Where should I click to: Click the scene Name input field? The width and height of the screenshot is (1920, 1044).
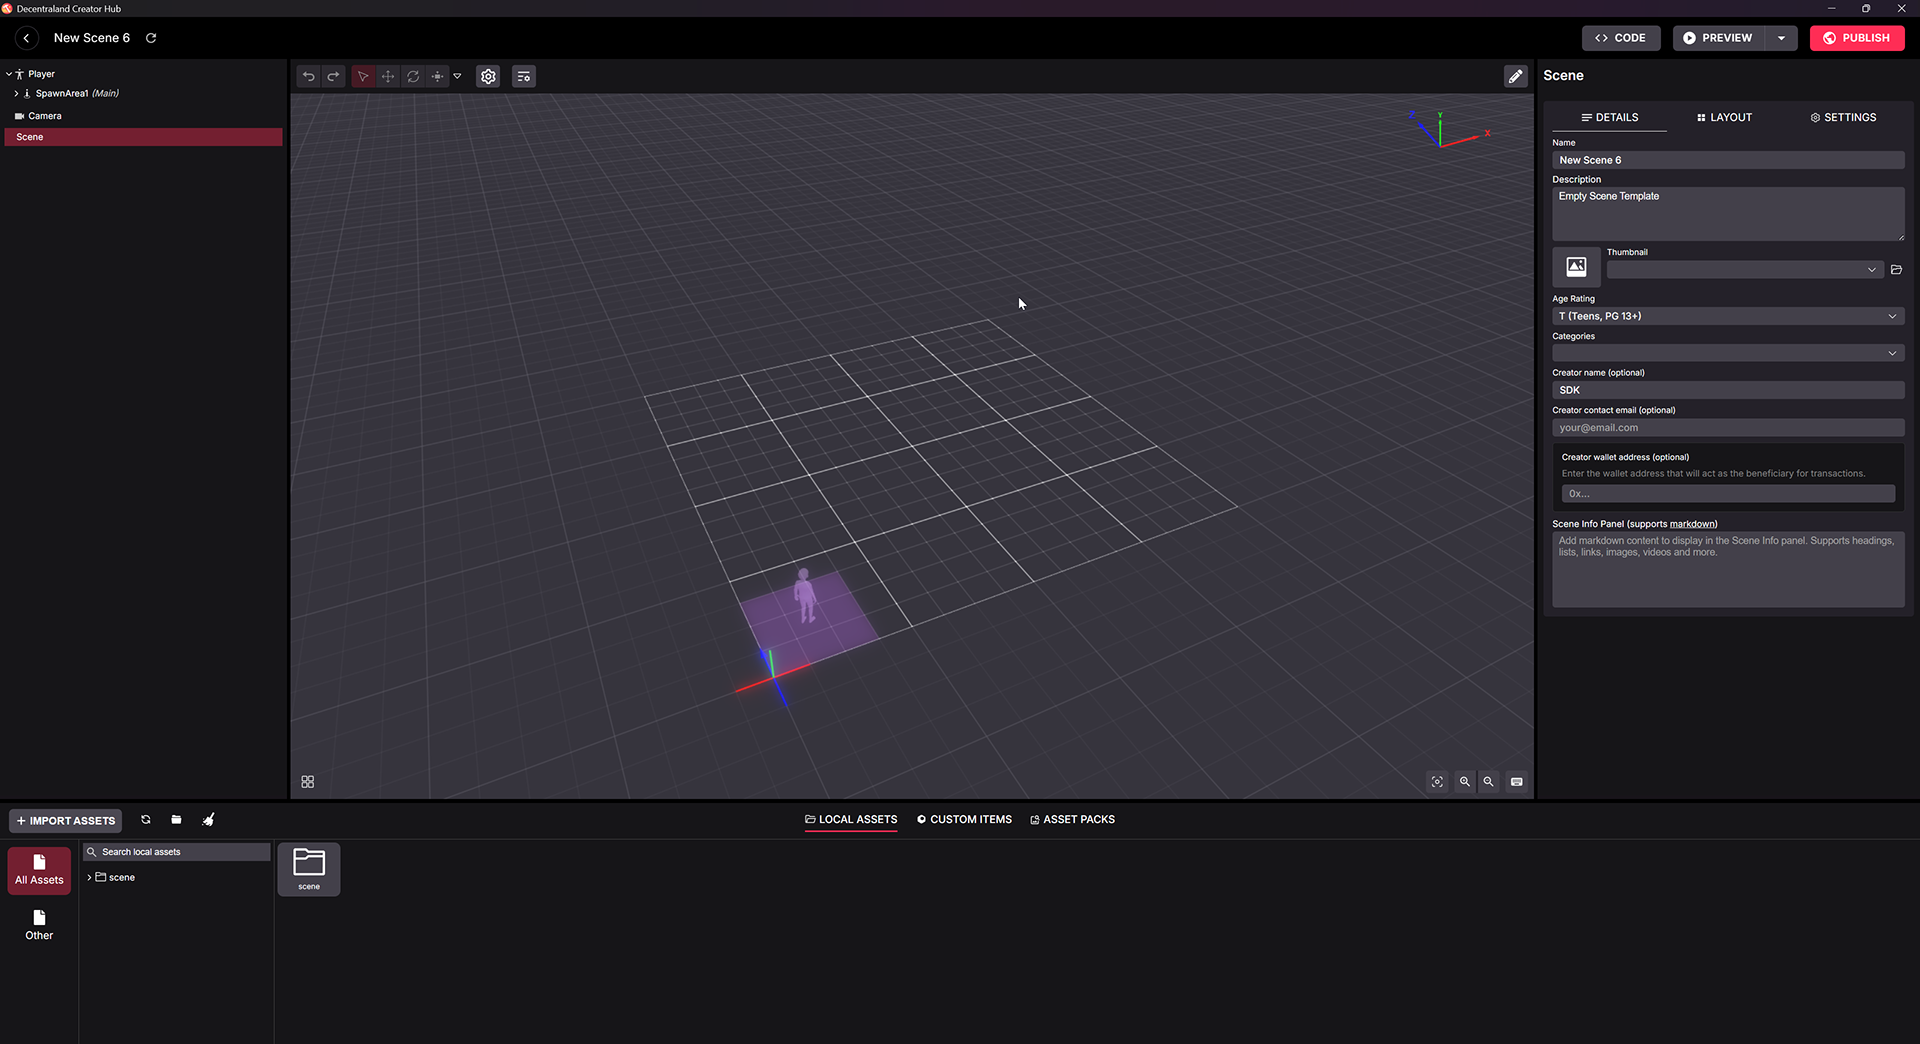click(x=1728, y=160)
